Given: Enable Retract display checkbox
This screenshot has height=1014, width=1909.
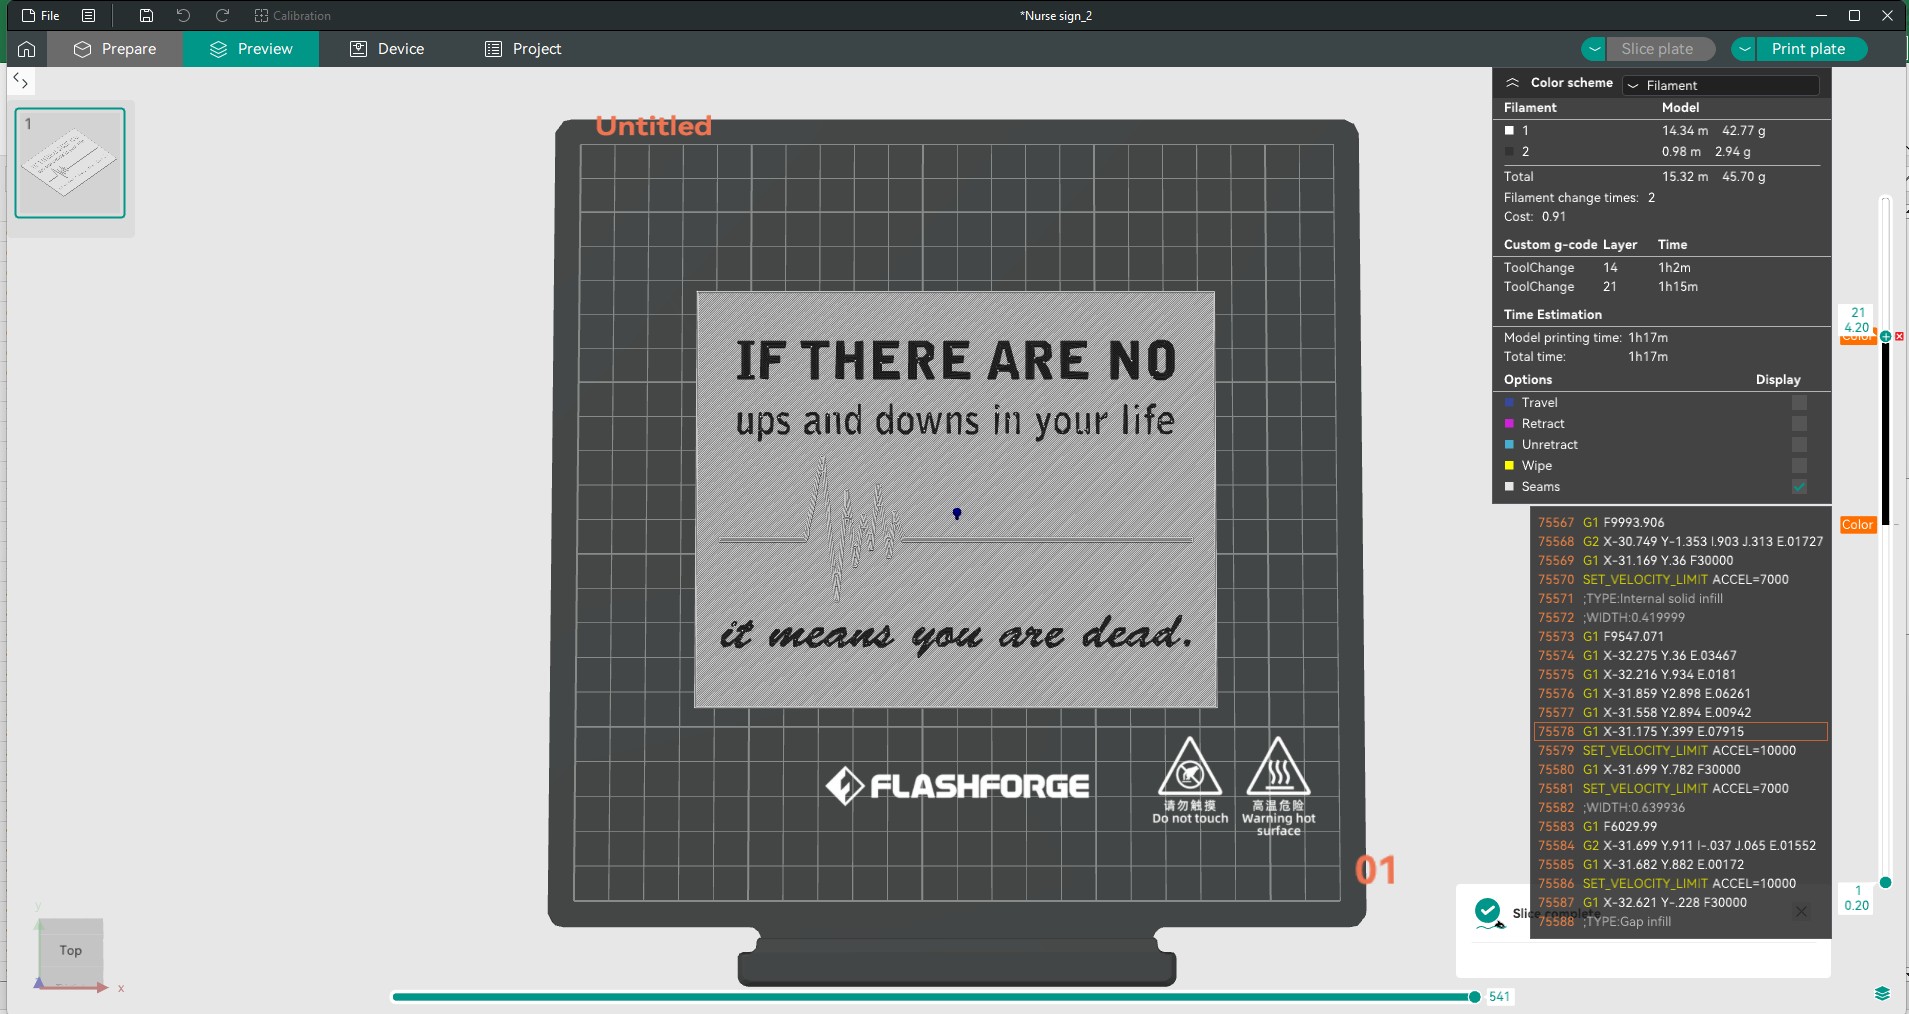Looking at the screenshot, I should click(1799, 424).
